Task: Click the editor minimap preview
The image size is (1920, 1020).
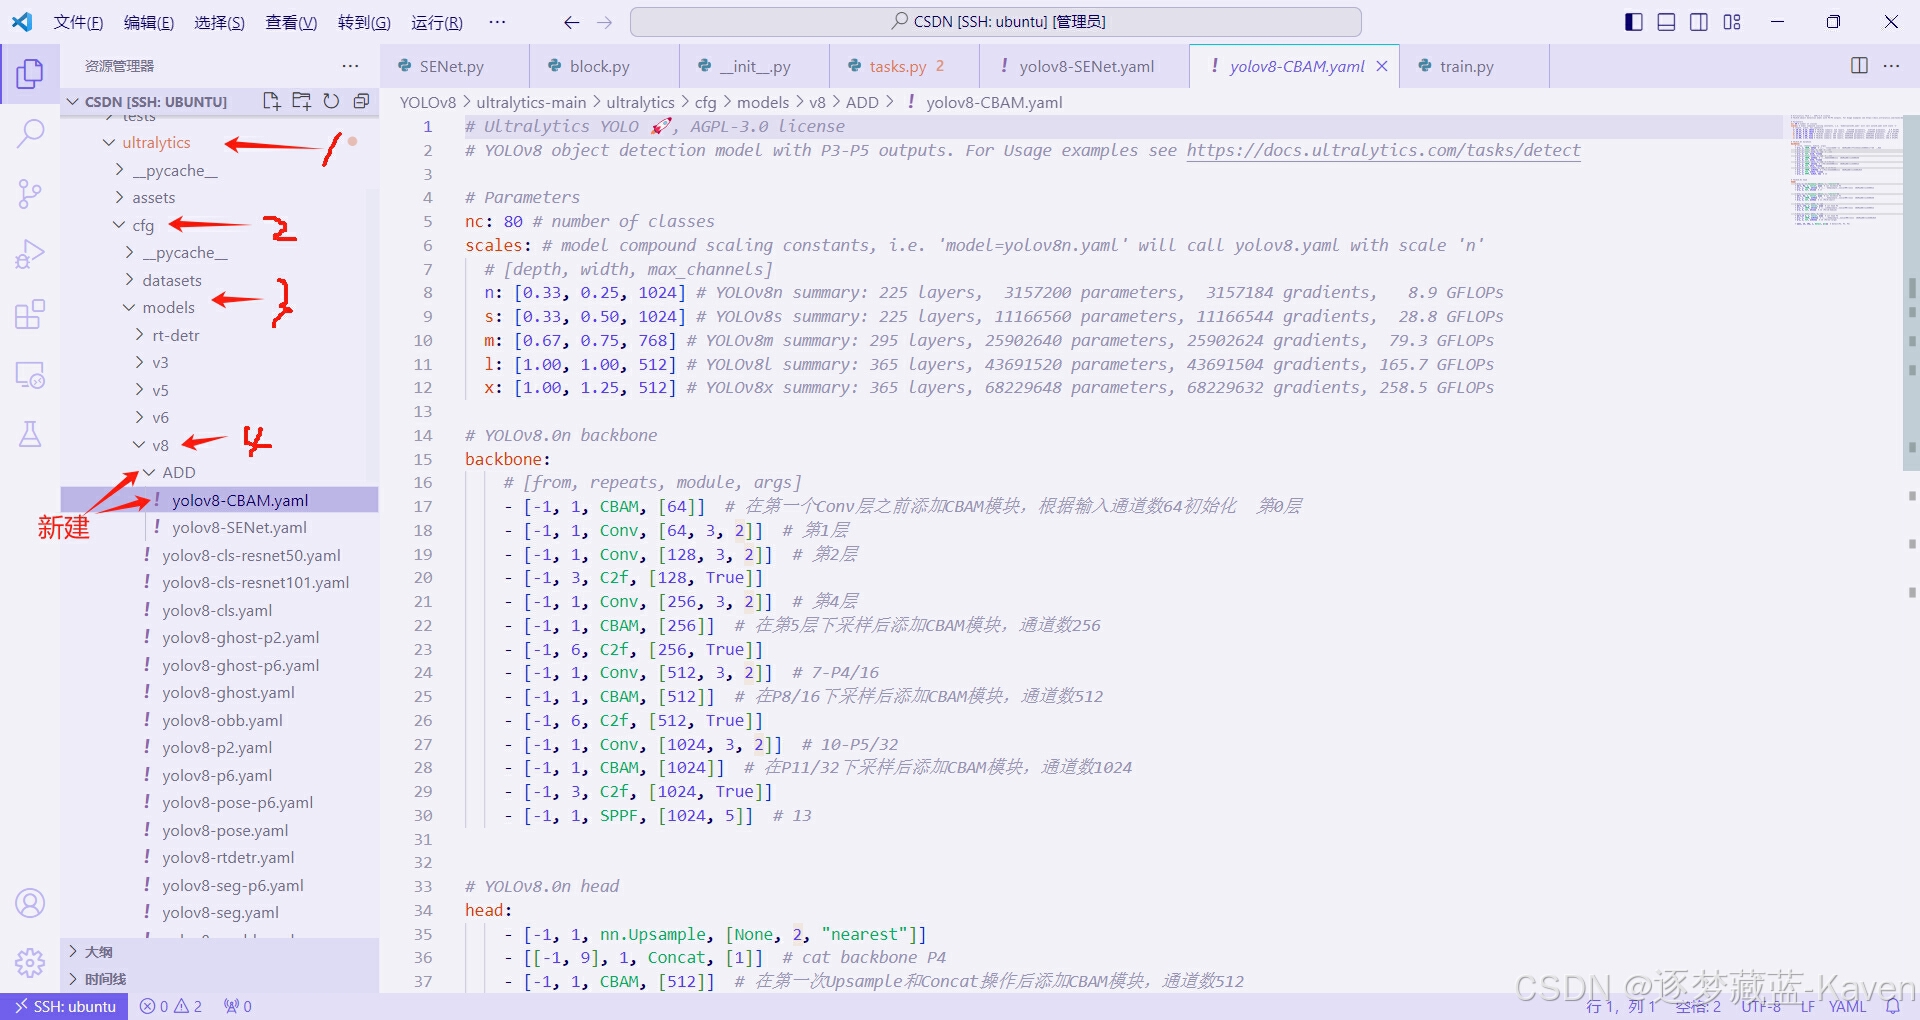Action: pyautogui.click(x=1846, y=170)
